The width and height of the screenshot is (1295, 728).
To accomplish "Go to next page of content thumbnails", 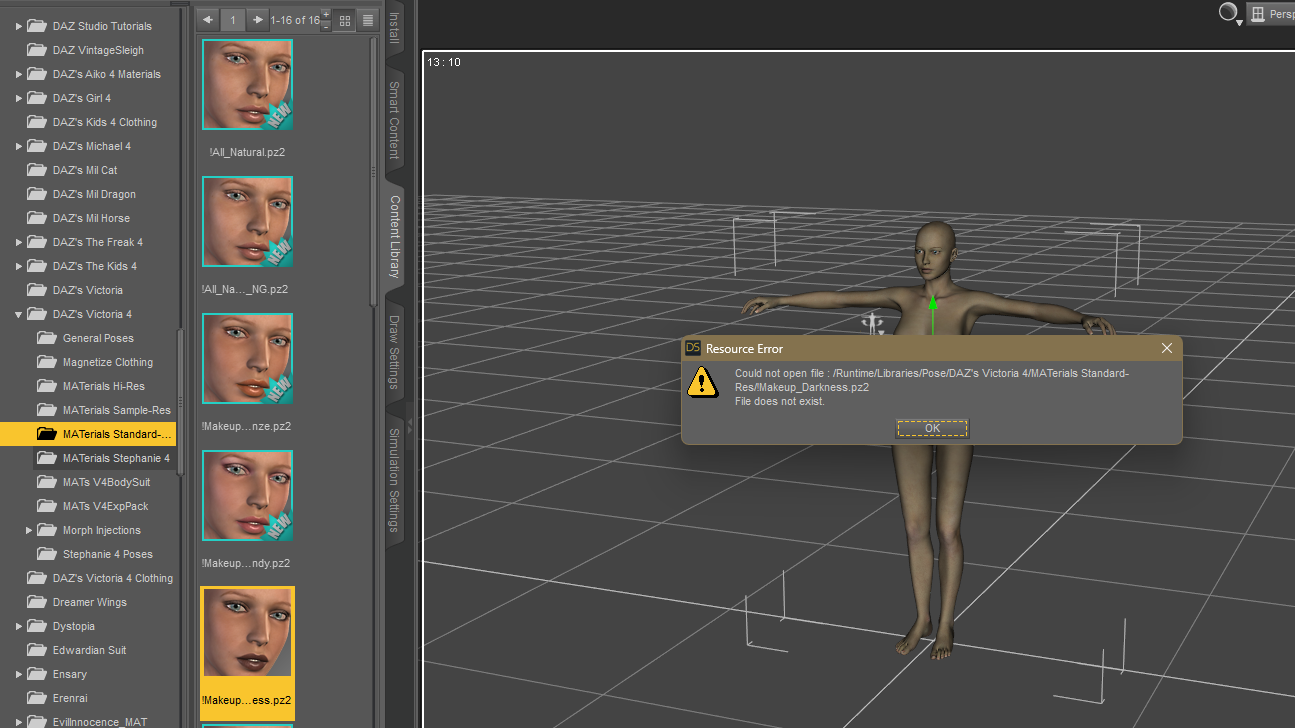I will click(257, 20).
